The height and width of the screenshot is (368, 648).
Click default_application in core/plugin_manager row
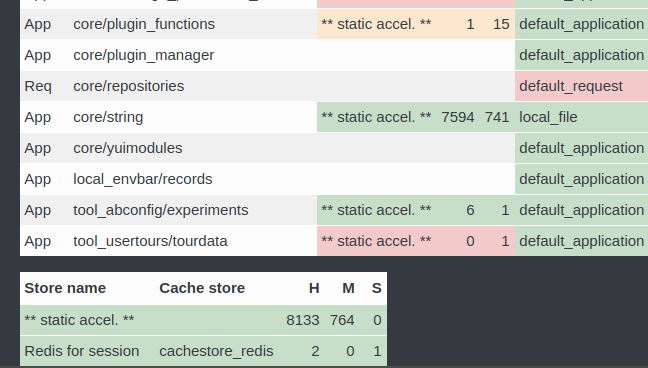pyautogui.click(x=581, y=55)
